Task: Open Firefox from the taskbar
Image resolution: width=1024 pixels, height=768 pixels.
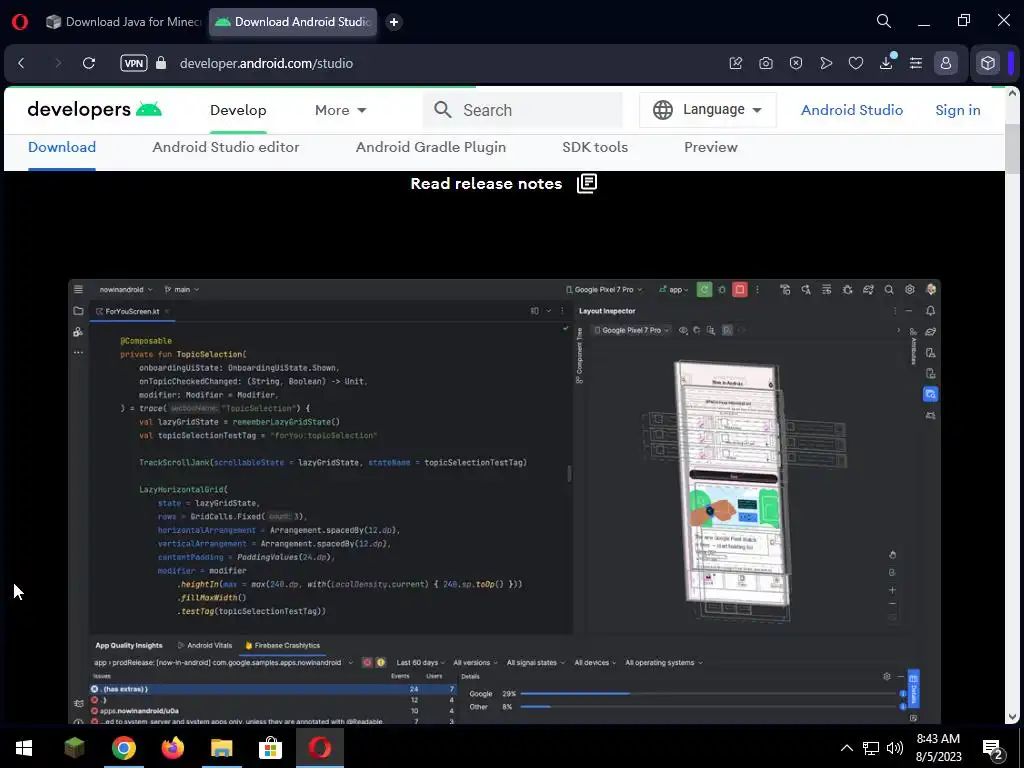Action: [172, 748]
